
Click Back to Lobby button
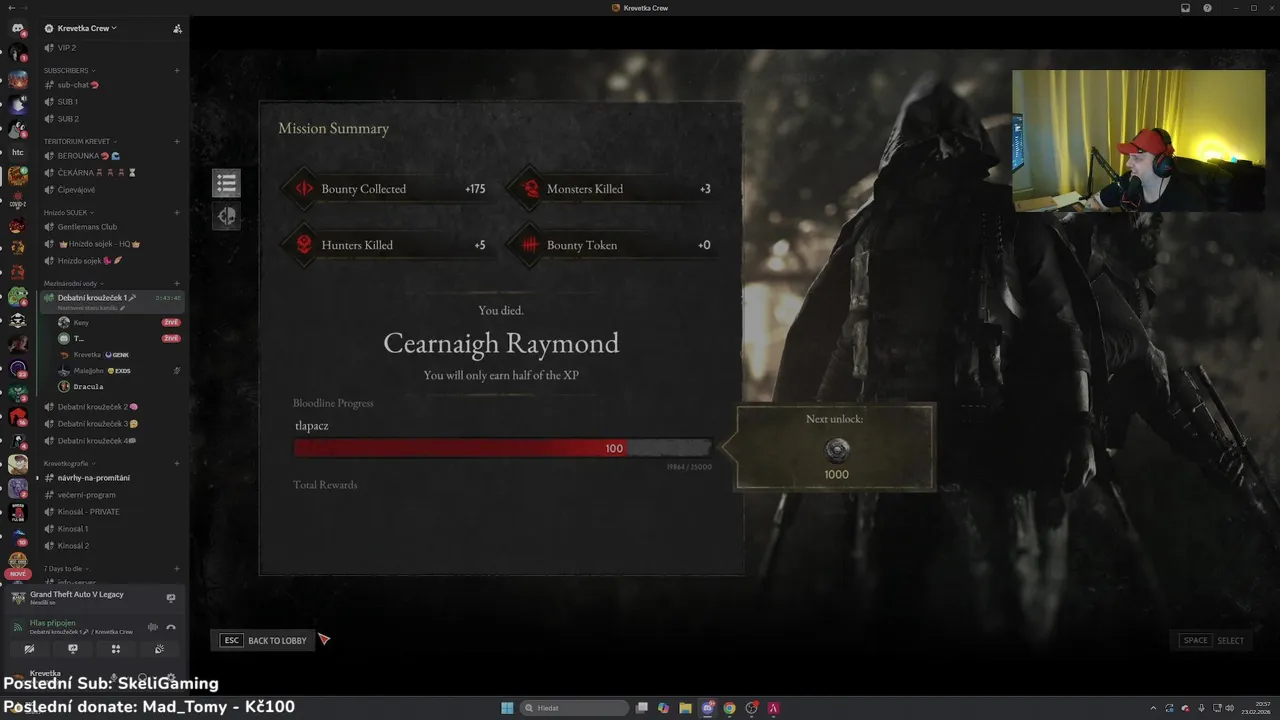265,640
